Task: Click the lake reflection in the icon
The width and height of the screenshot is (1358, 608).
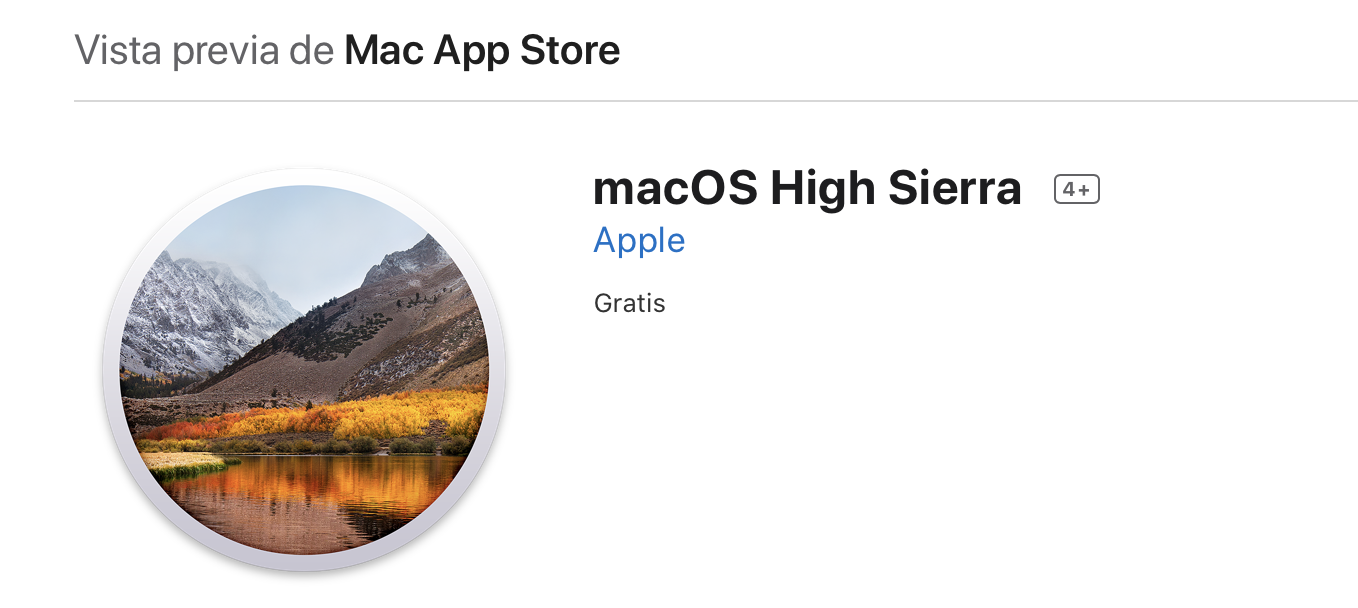Action: click(310, 500)
